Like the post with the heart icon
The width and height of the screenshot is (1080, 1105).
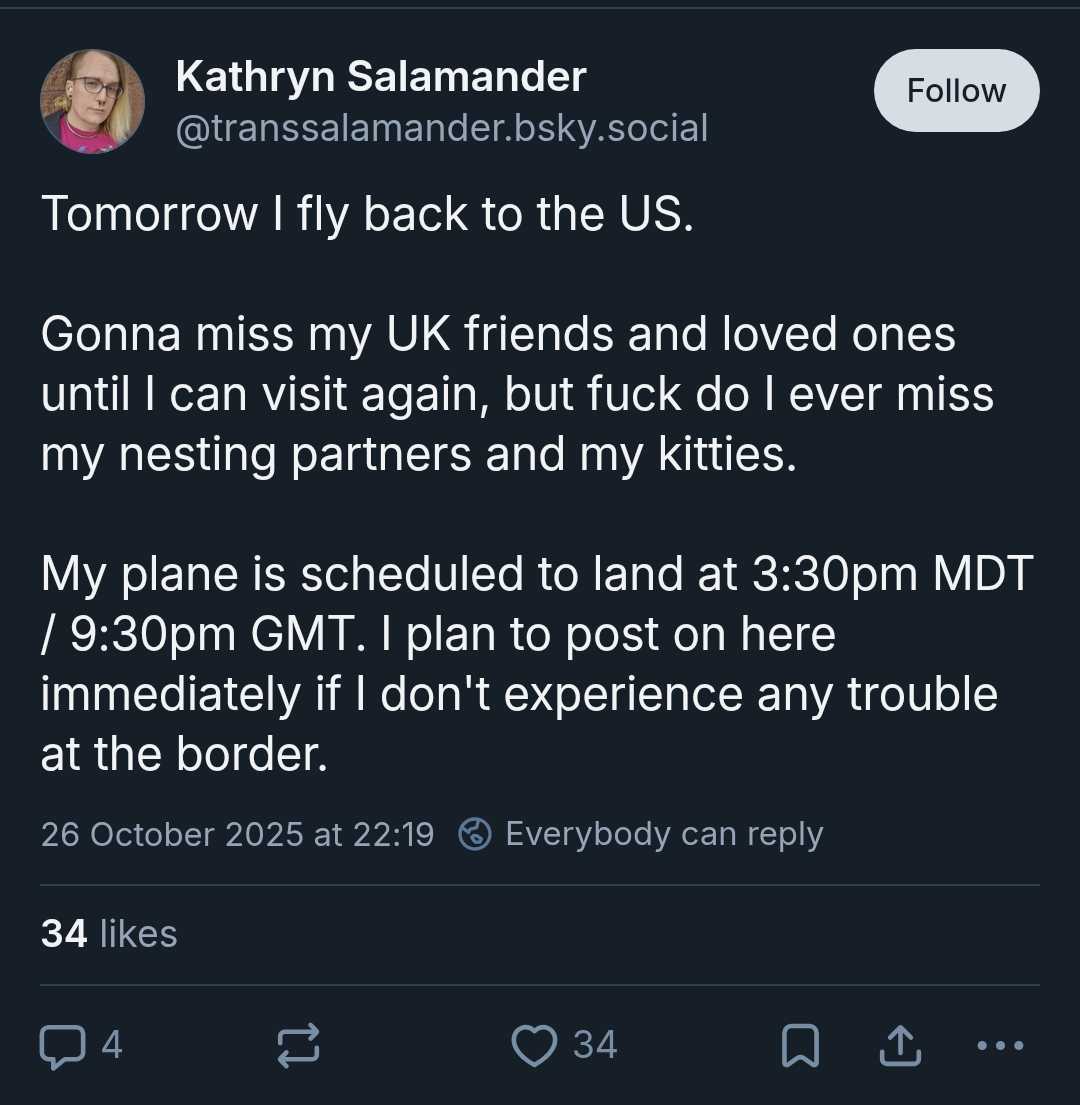(x=534, y=1045)
